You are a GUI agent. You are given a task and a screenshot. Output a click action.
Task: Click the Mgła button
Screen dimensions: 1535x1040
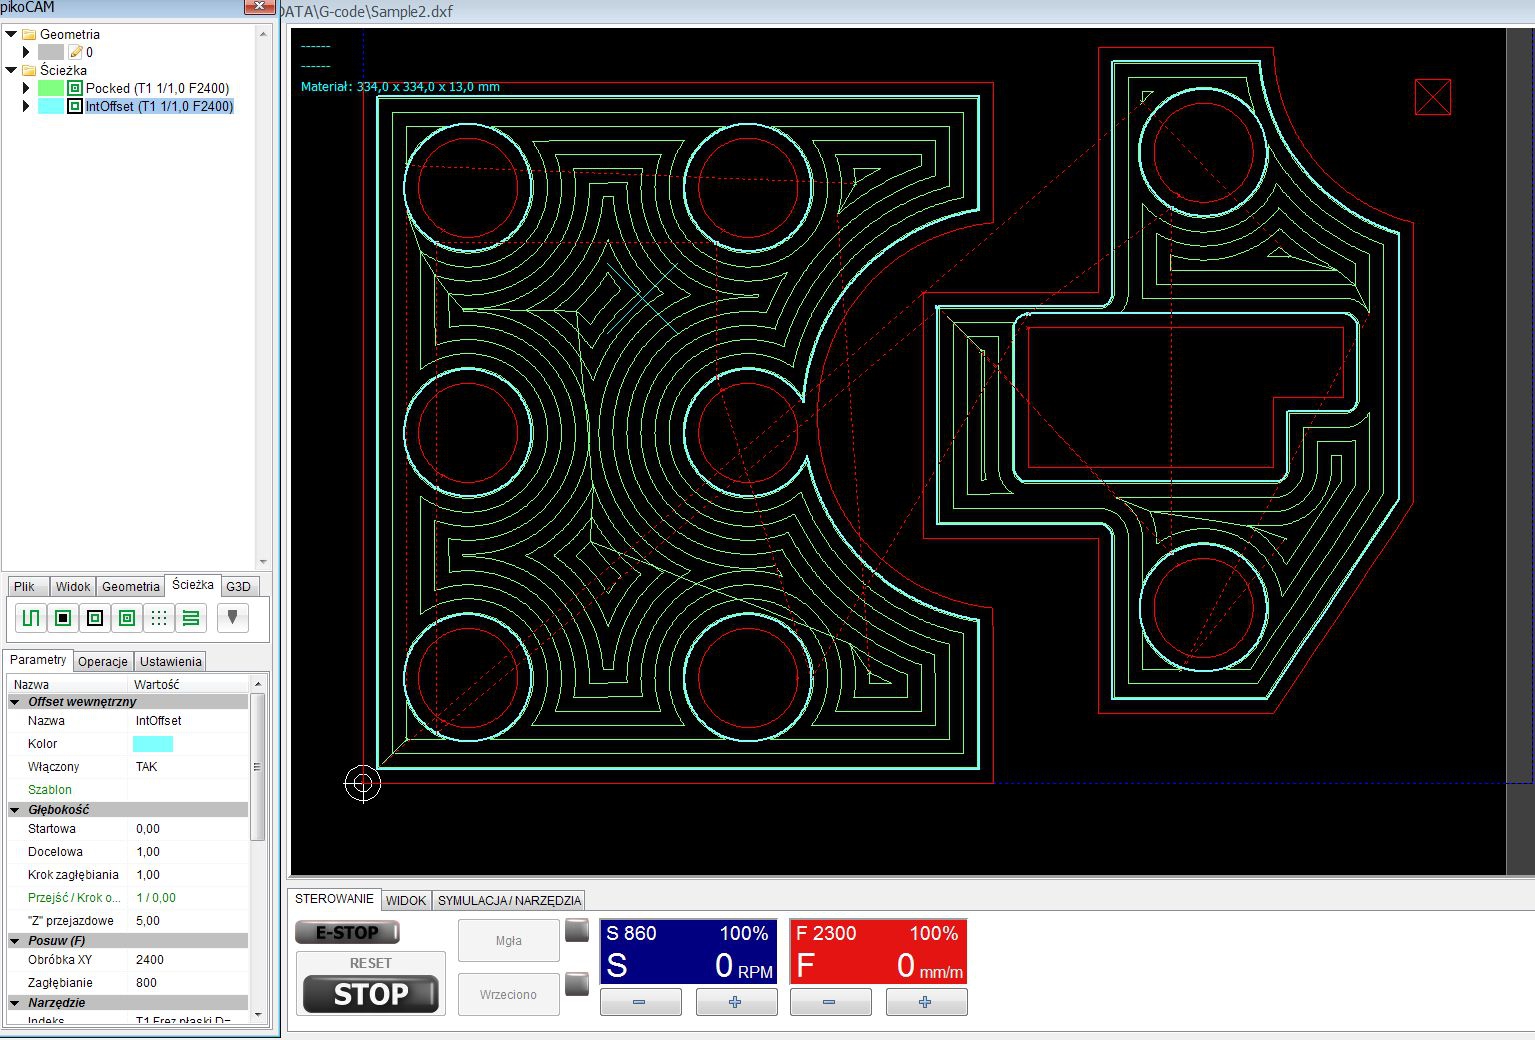[508, 941]
